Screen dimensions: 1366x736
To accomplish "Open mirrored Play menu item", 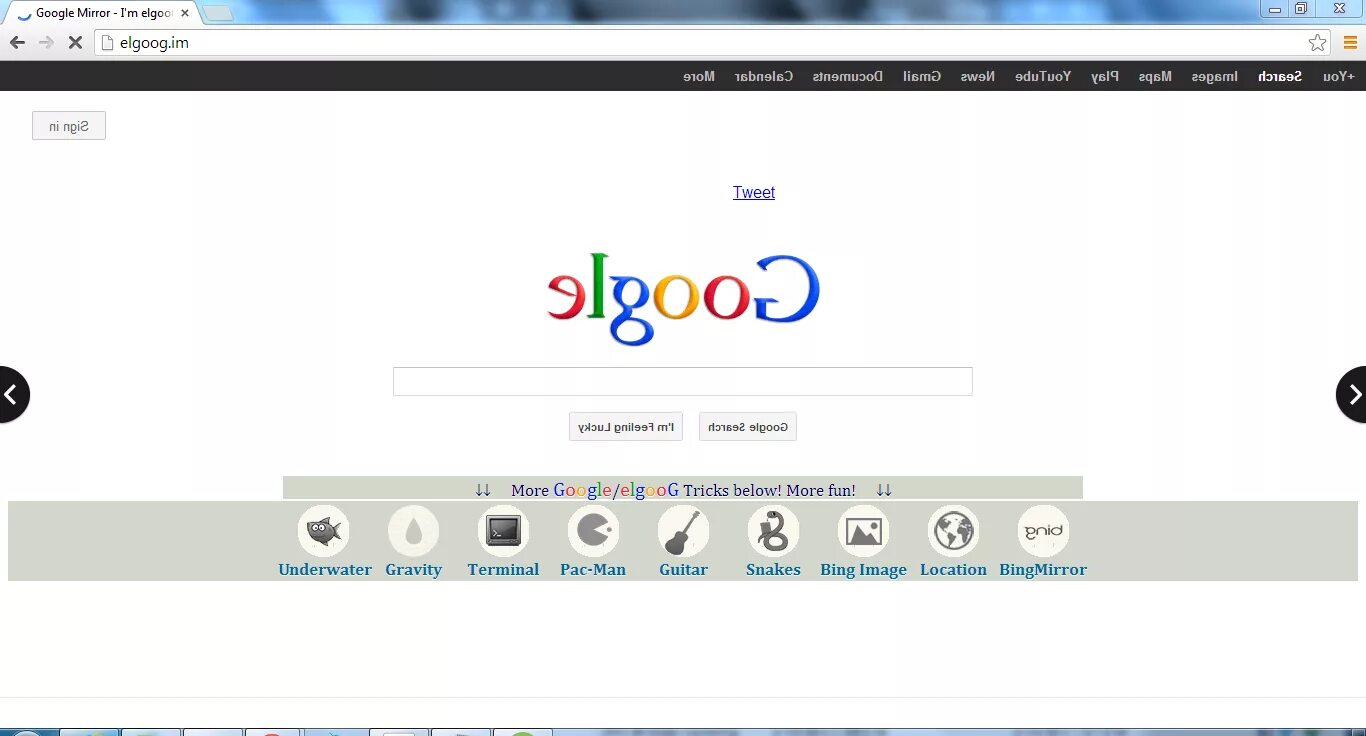I will 1105,76.
